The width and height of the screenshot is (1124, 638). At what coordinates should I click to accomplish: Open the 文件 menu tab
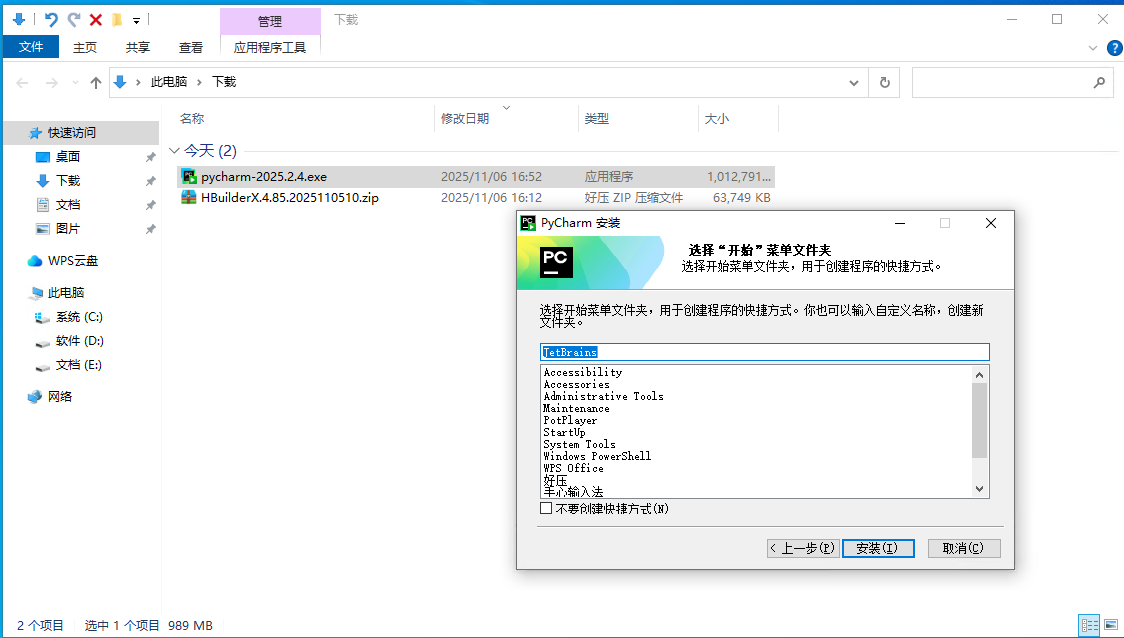click(31, 47)
